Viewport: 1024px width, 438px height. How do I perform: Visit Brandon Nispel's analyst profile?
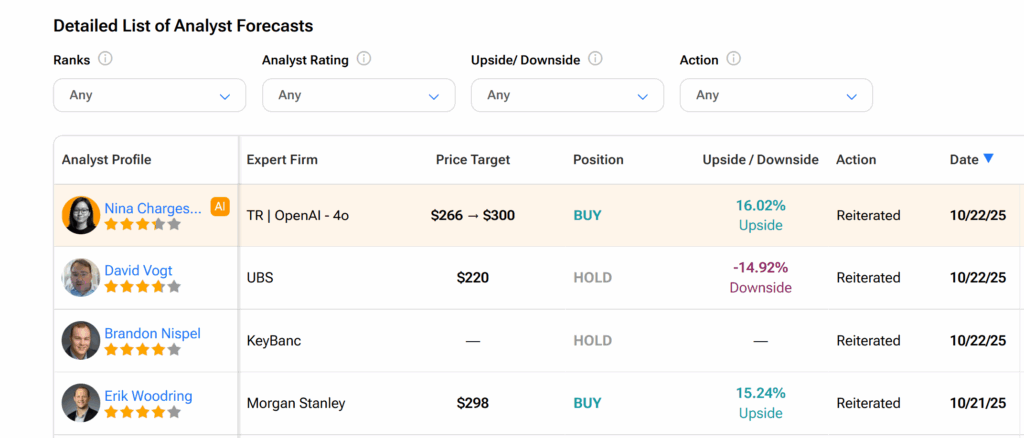click(152, 333)
